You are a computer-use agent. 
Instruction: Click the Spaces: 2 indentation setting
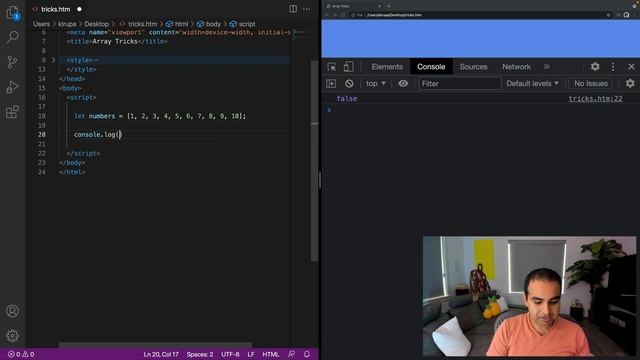click(200, 354)
